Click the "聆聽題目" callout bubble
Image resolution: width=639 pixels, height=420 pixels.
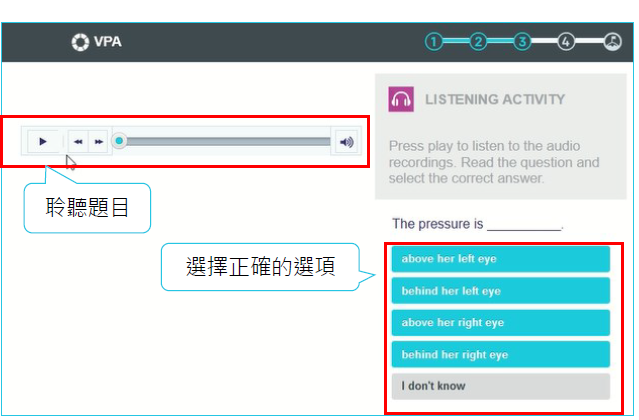[x=87, y=208]
